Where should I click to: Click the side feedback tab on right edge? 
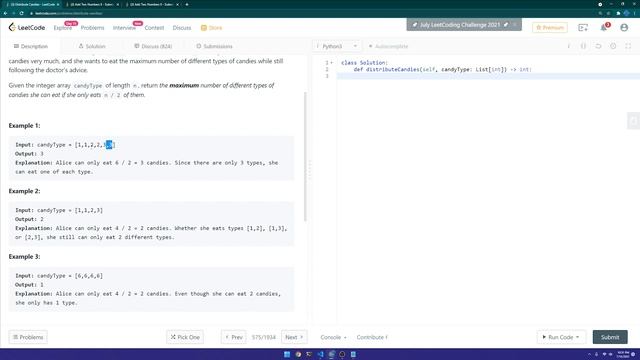click(633, 121)
